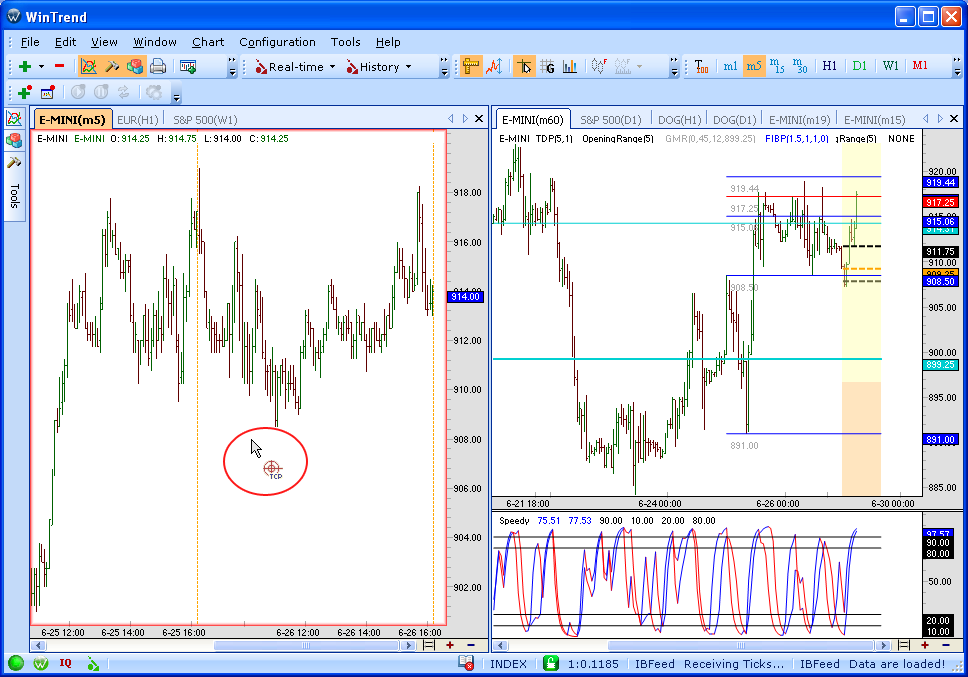Screen dimensions: 968x677
Task: Select the E-MINI(m60) tab
Action: (x=533, y=120)
